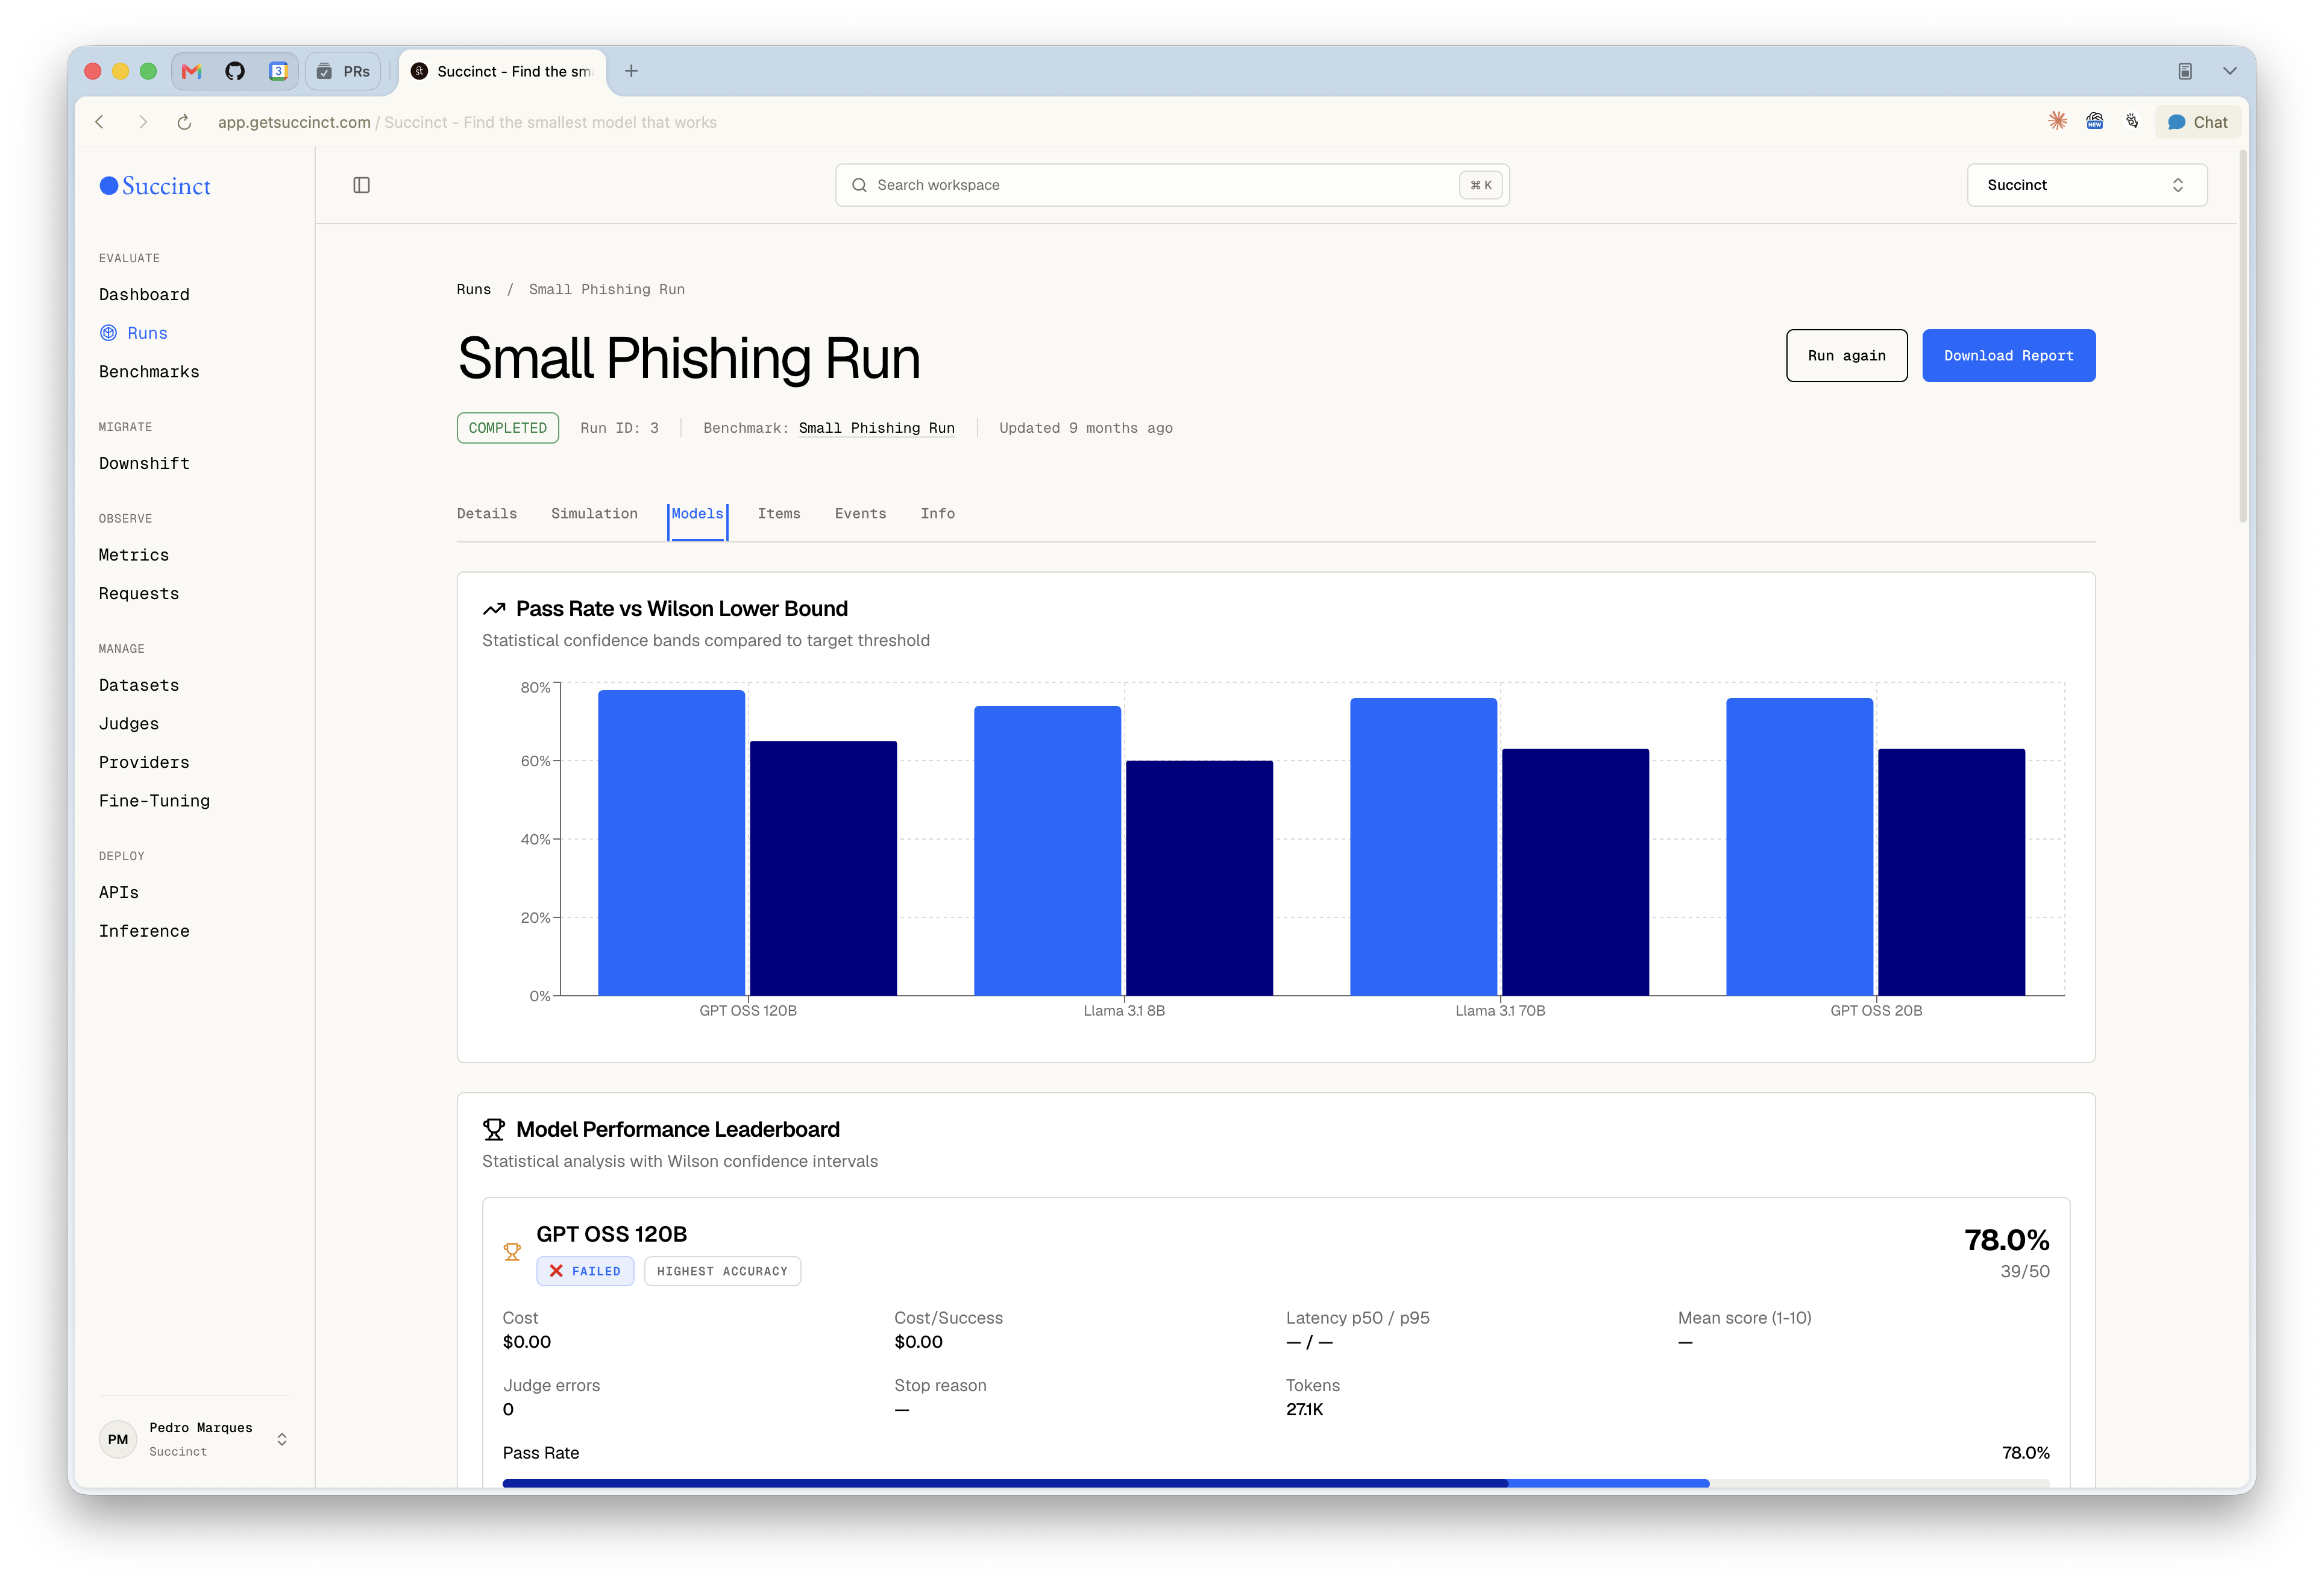Click the ⌘K shortcut badge in search

tap(1481, 185)
